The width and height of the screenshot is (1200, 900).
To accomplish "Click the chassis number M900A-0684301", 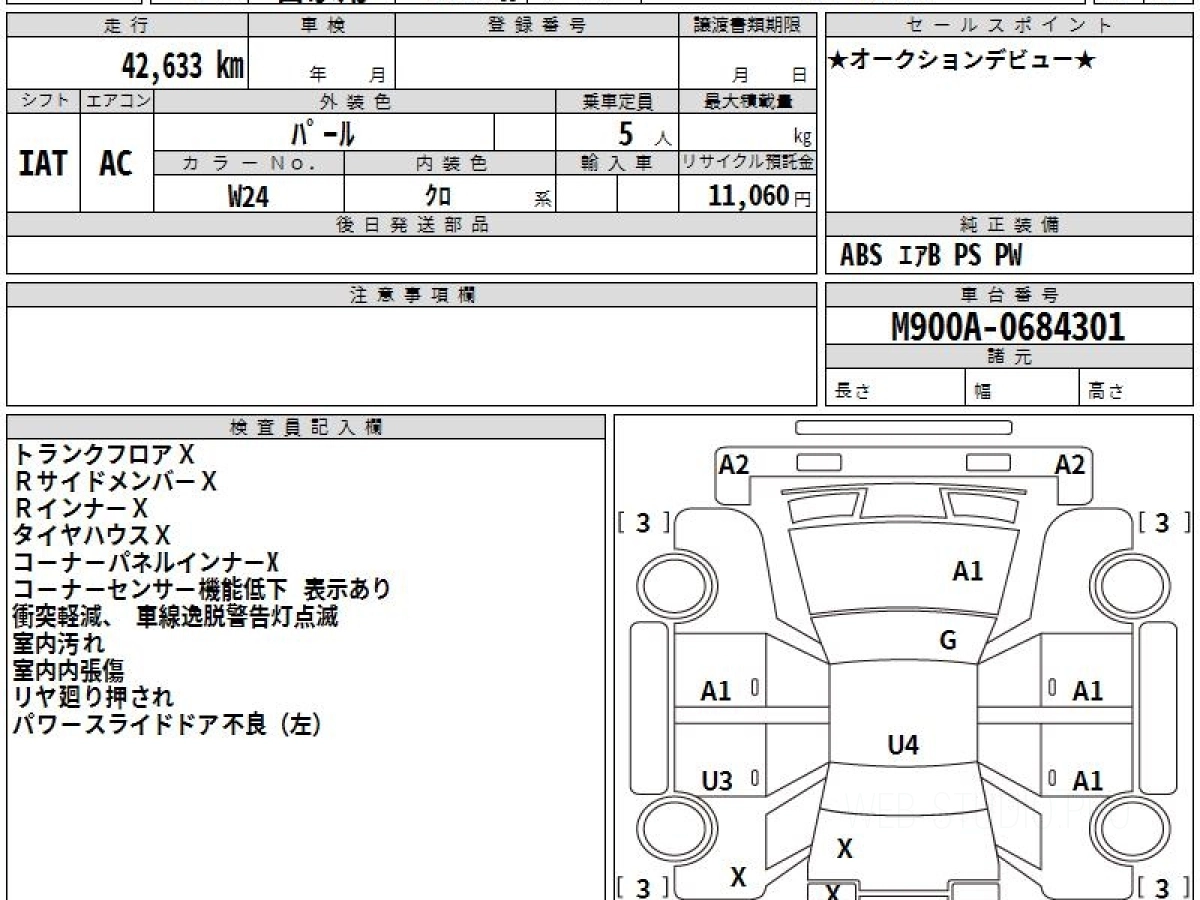I will tap(1008, 326).
